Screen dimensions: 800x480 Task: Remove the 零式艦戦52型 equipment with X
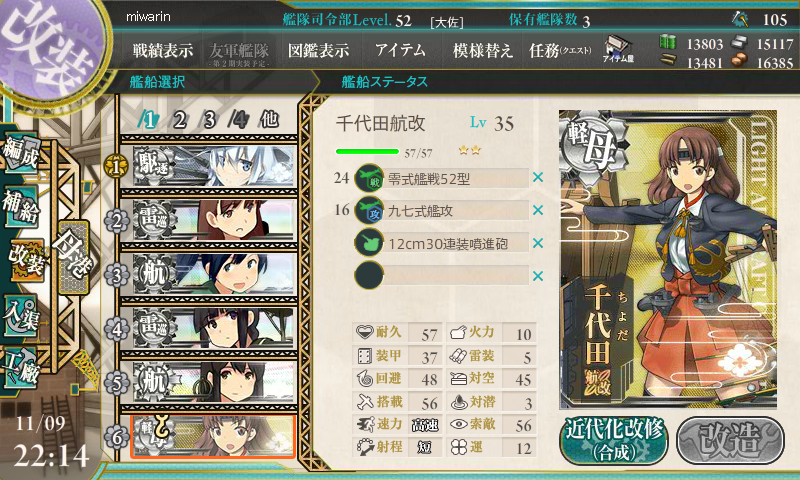(x=538, y=178)
